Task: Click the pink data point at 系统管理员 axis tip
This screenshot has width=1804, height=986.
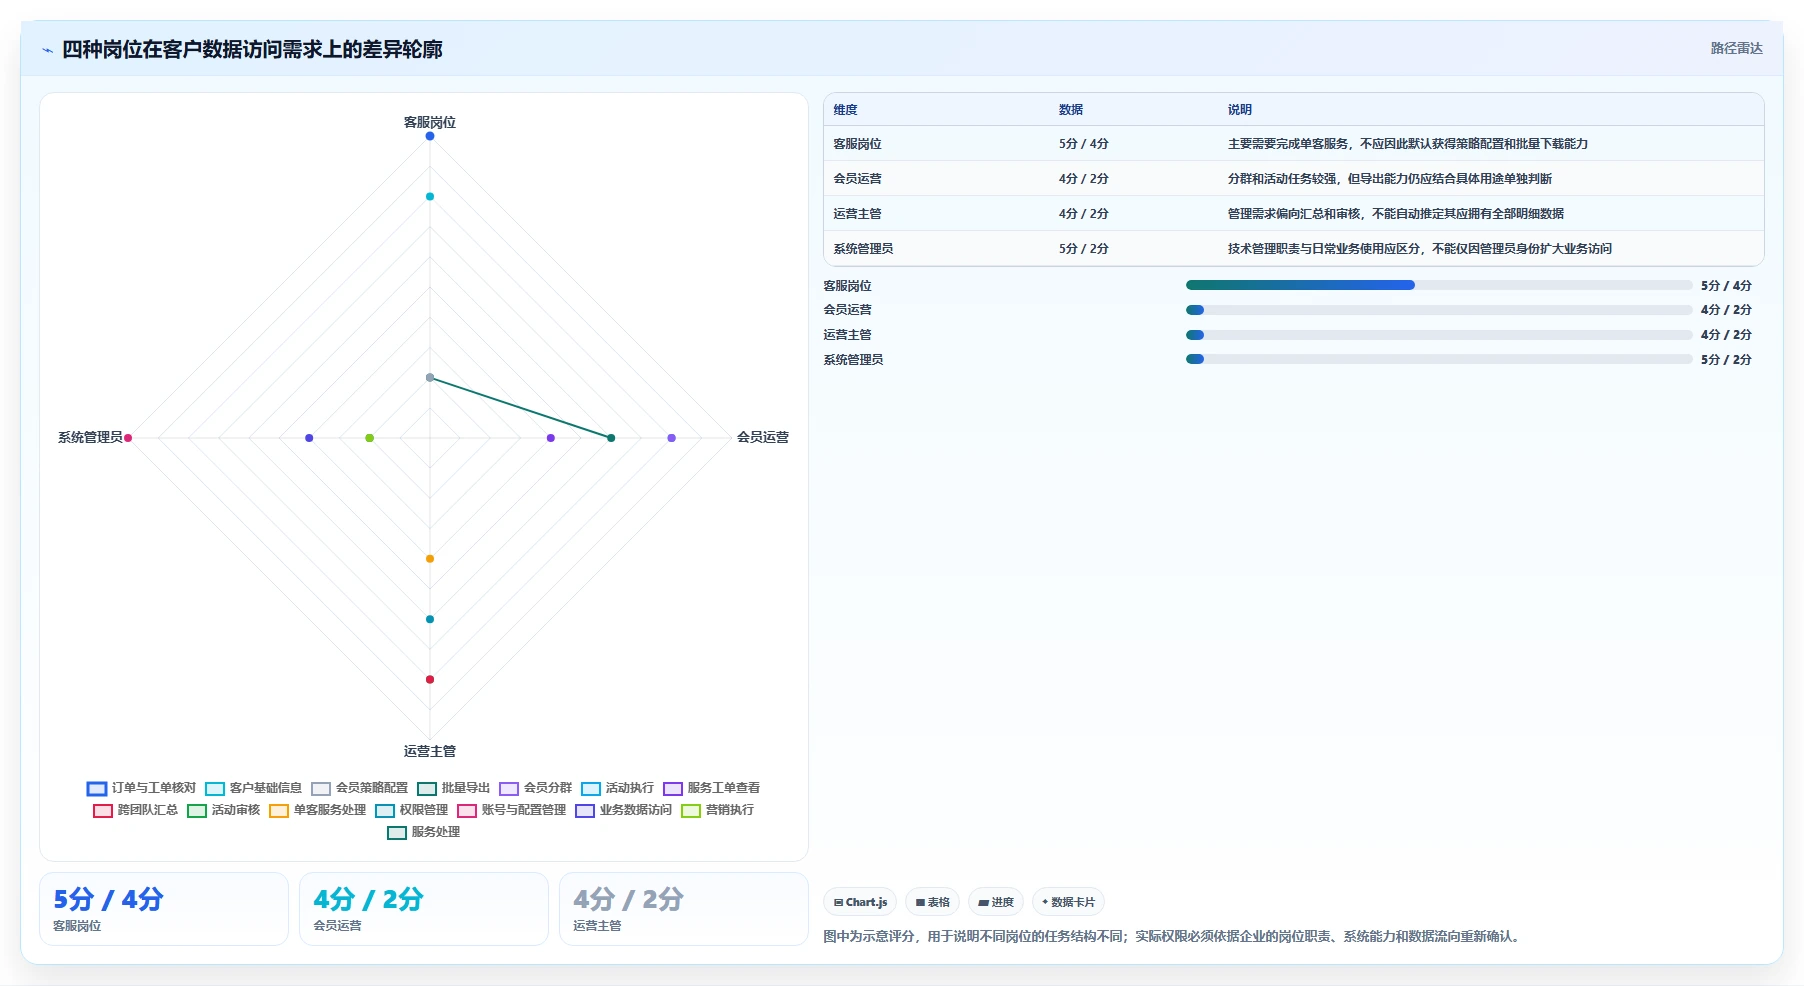Action: click(x=128, y=438)
